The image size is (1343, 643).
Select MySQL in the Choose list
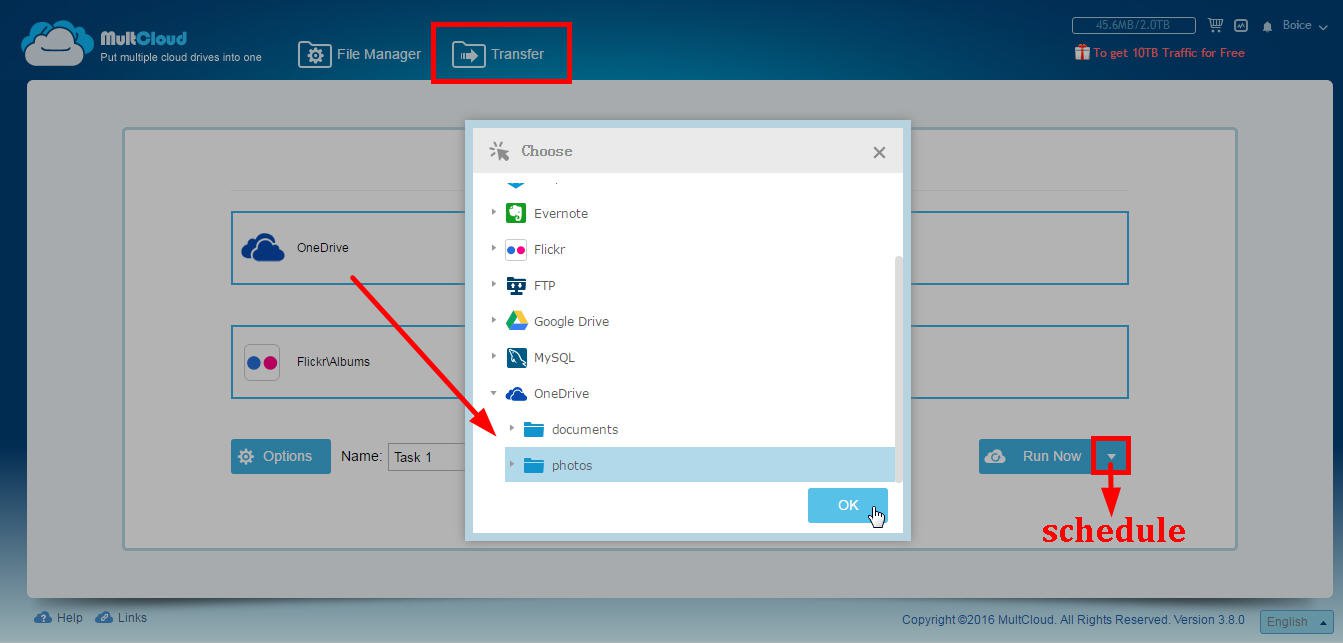(554, 357)
